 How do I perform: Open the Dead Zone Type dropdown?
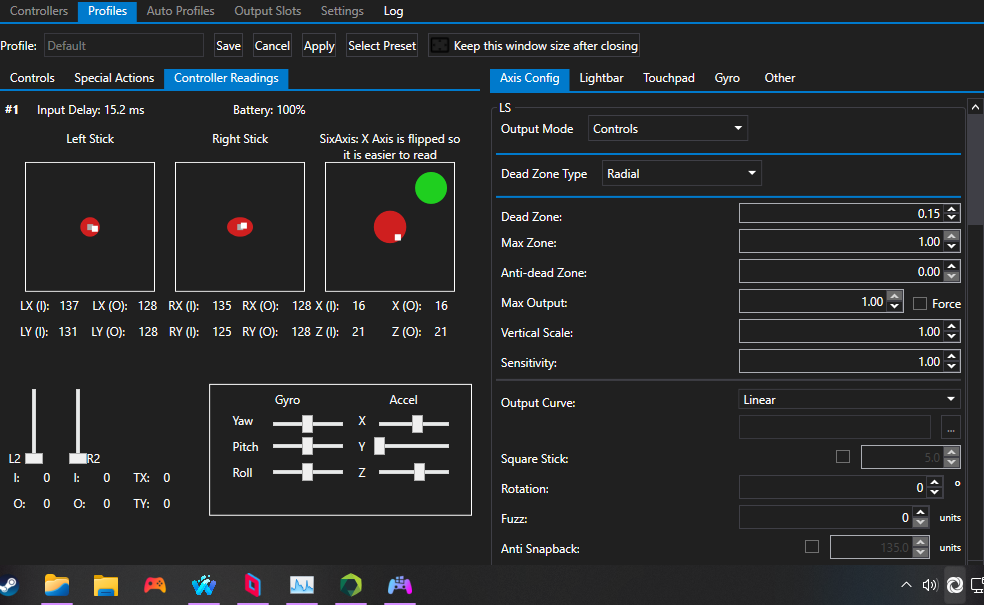[681, 173]
